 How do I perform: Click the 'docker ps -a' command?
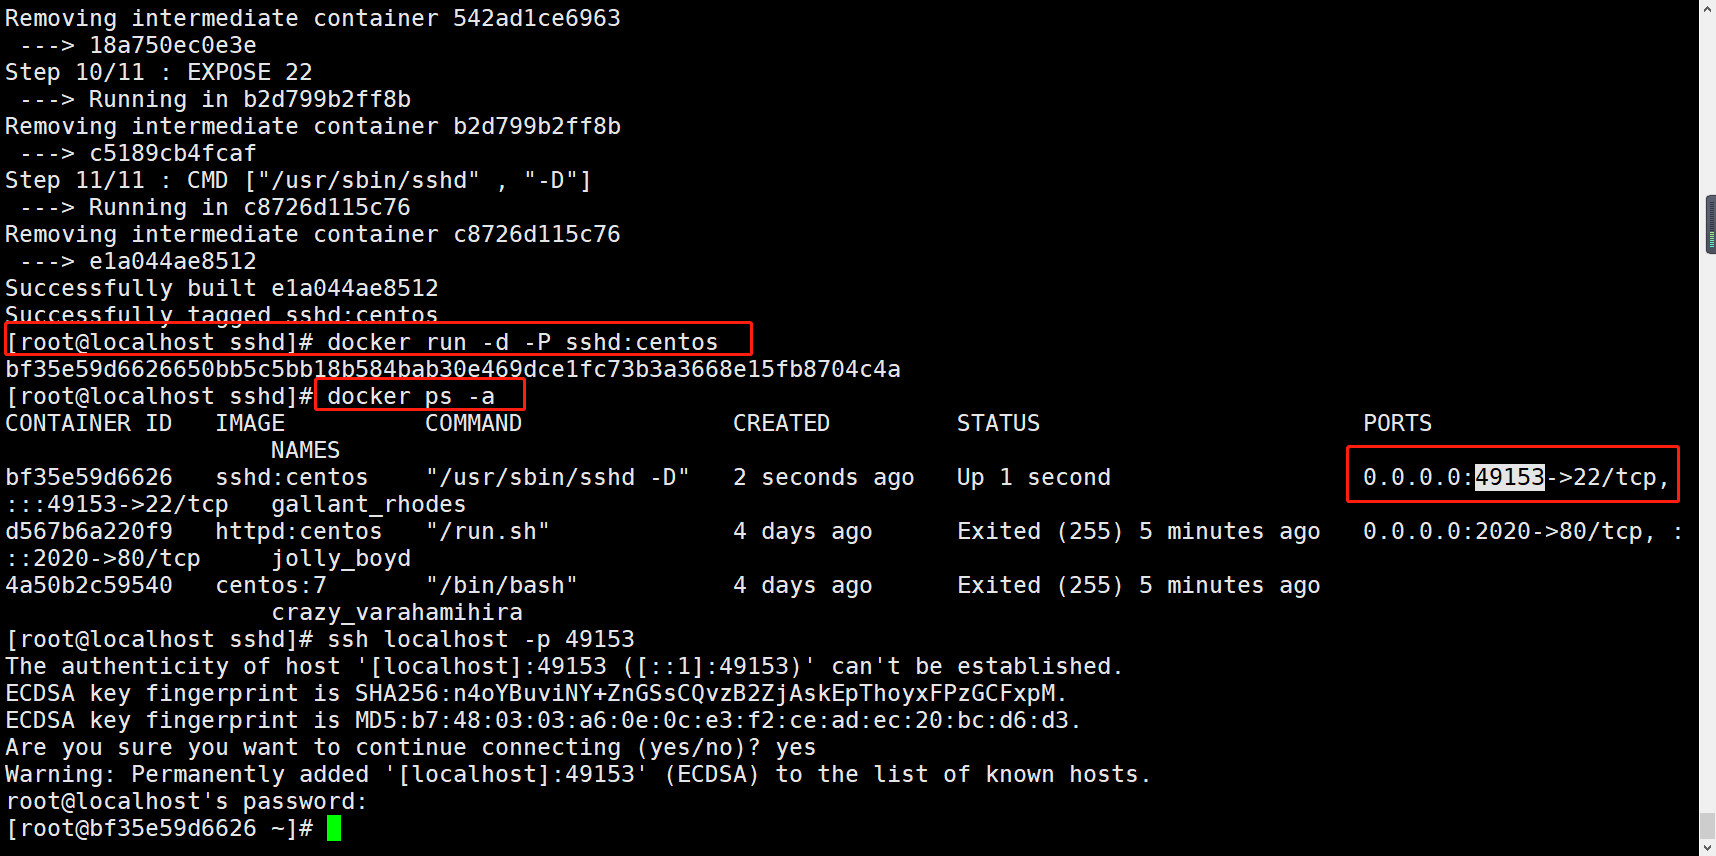click(411, 396)
